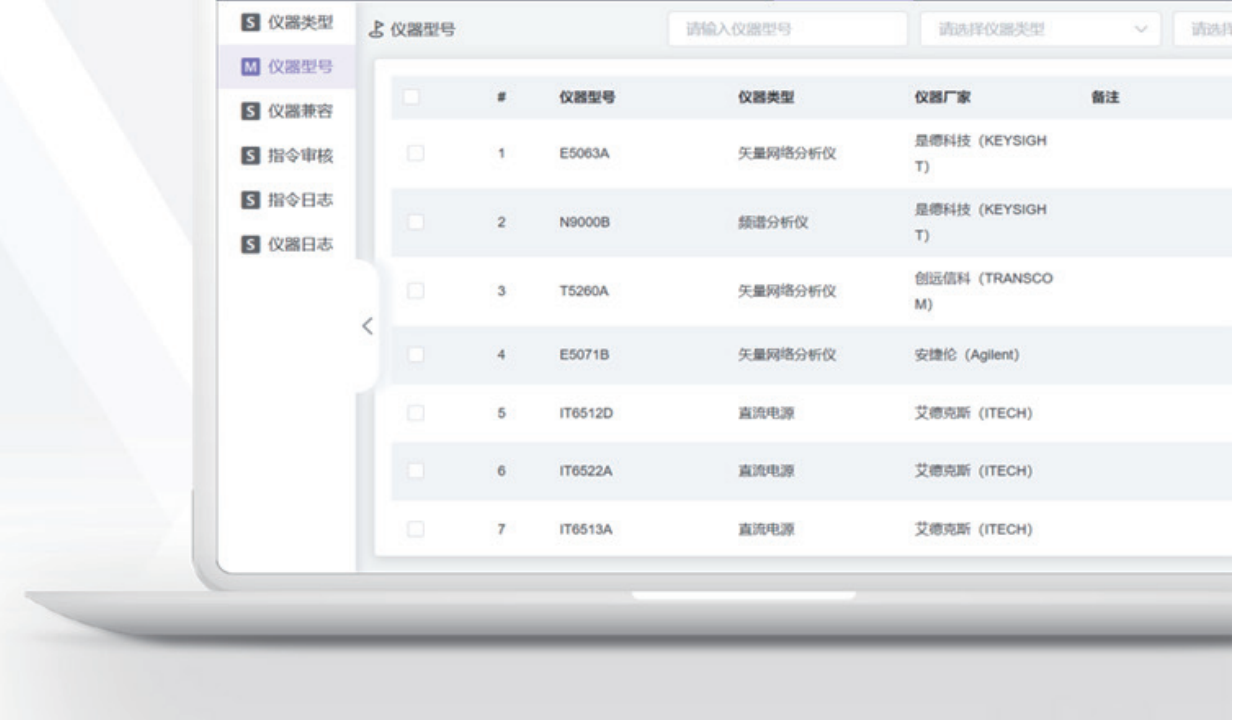Click the partially visible third filter field

pyautogui.click(x=1205, y=29)
